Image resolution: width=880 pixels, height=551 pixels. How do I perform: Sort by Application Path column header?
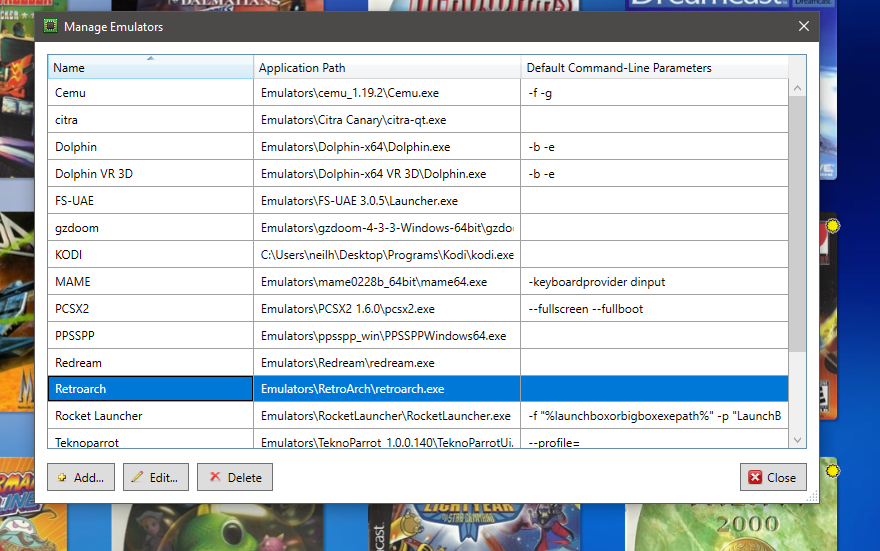[387, 67]
